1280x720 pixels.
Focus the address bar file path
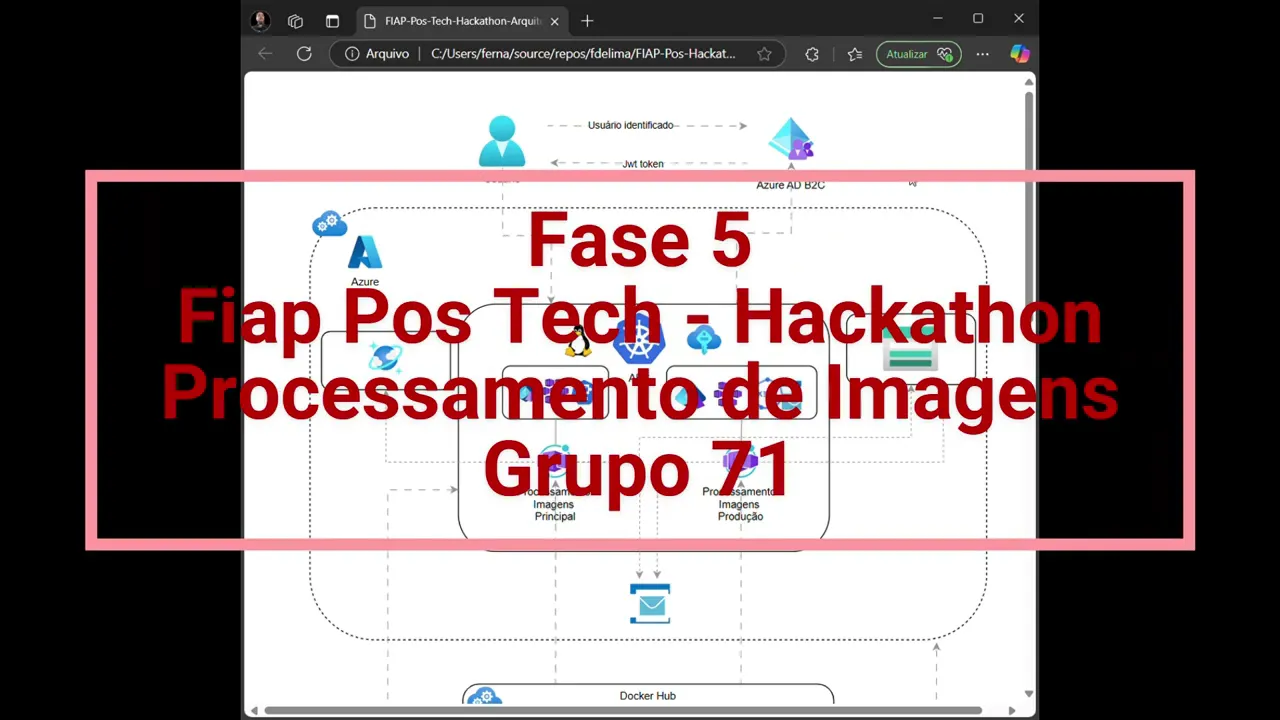pos(583,54)
